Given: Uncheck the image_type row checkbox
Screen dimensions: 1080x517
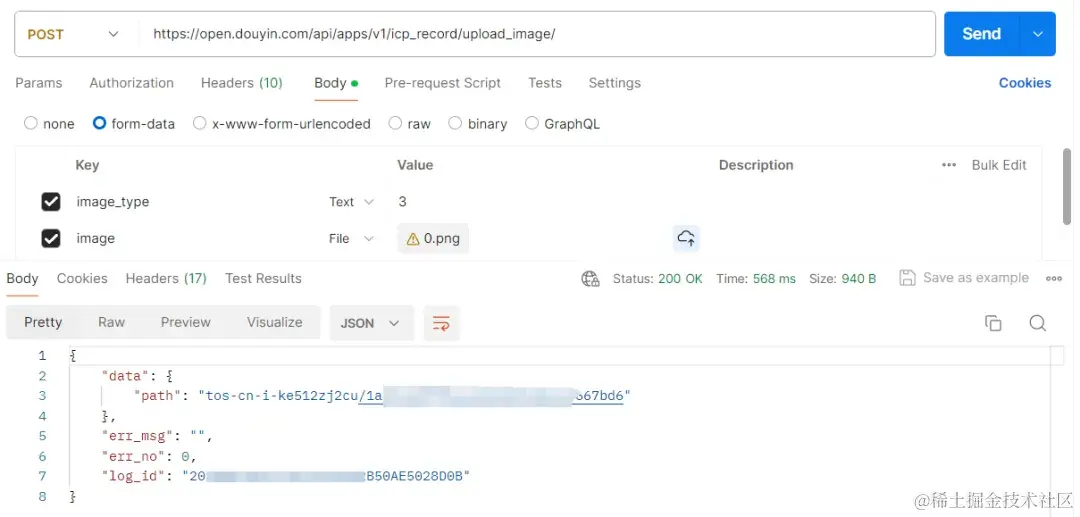Looking at the screenshot, I should tap(51, 202).
